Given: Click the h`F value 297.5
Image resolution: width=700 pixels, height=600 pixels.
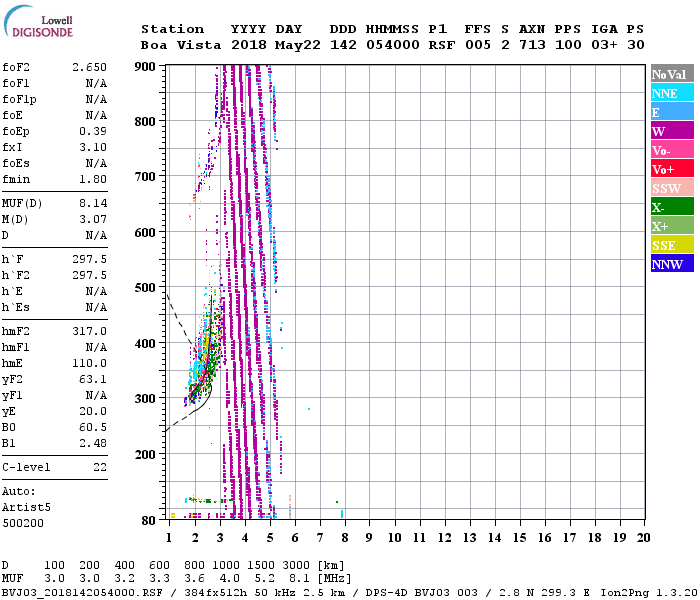Looking at the screenshot, I should click(89, 259).
